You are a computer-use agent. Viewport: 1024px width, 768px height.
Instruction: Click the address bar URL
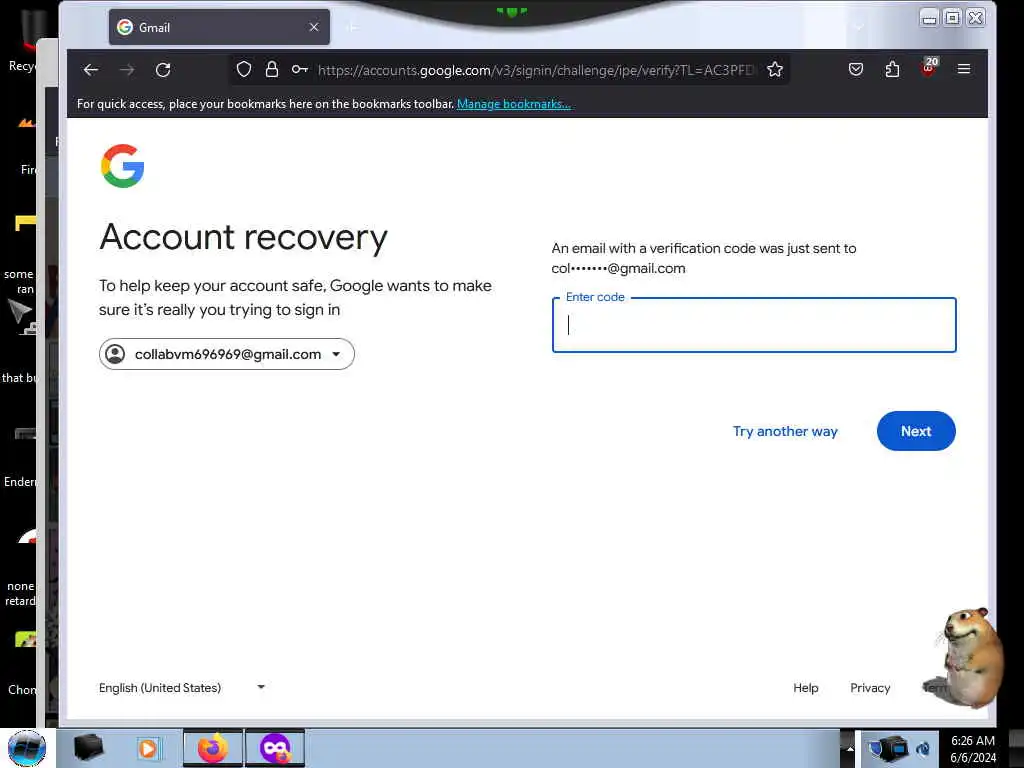click(x=536, y=70)
